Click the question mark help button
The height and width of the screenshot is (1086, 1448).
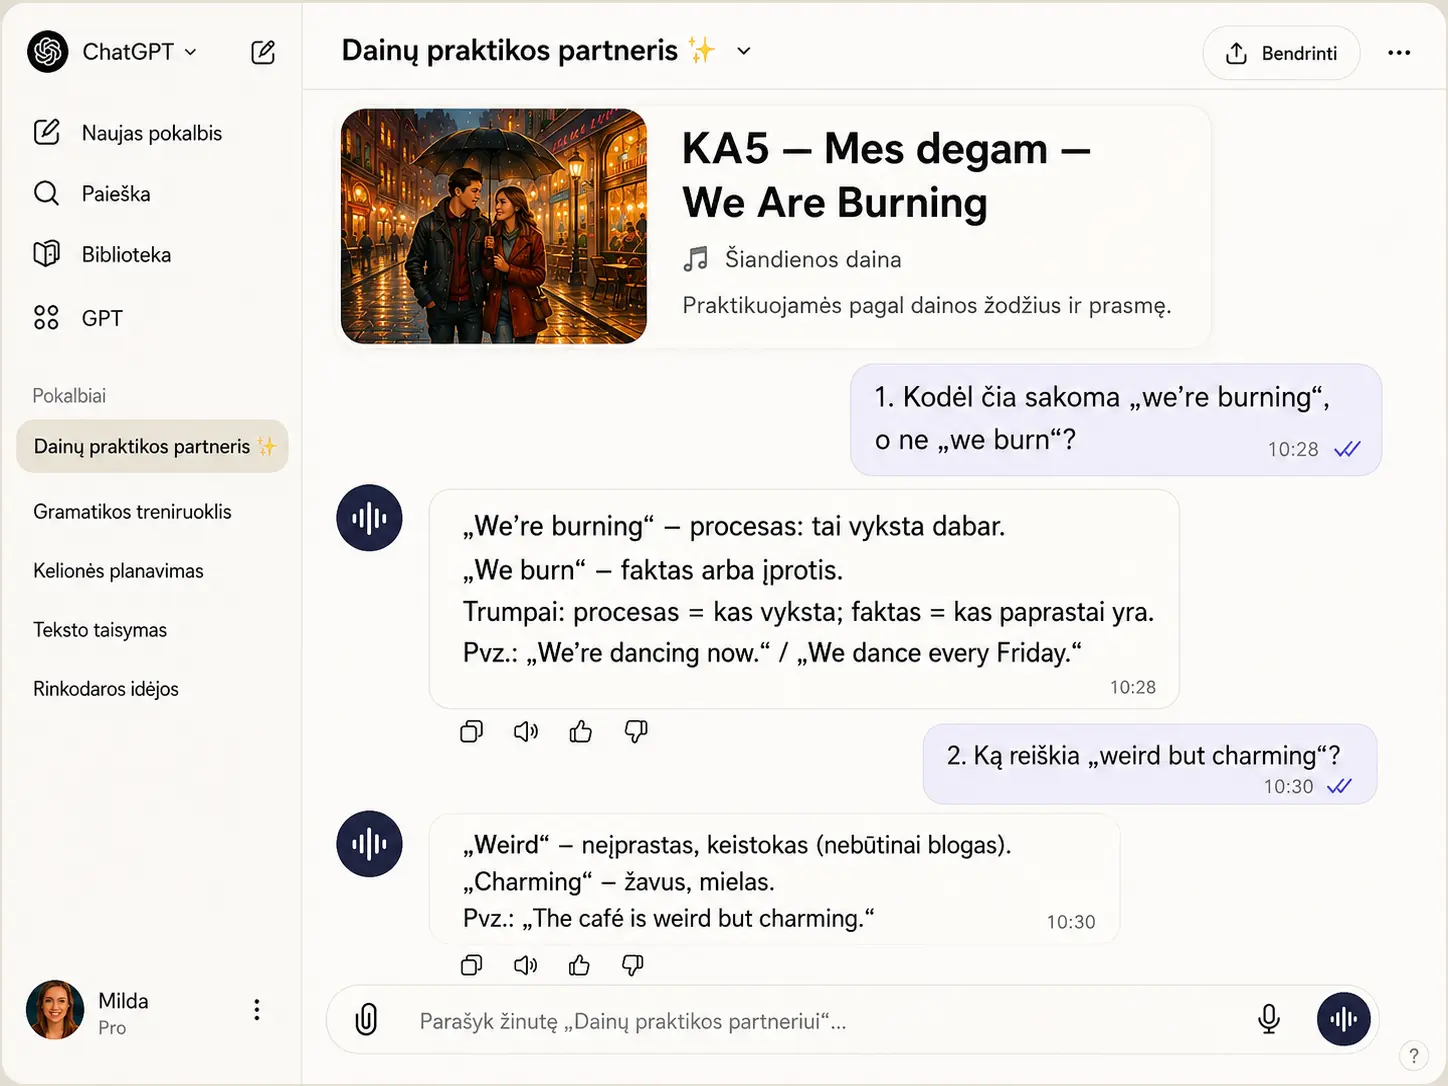[x=1413, y=1055]
